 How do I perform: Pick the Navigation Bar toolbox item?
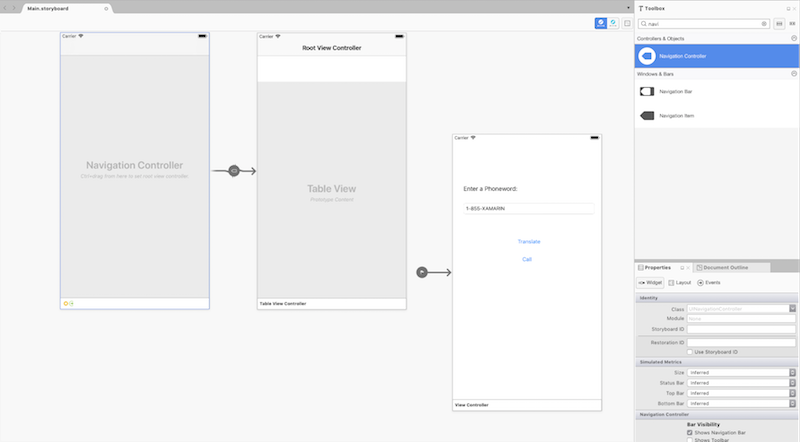(x=716, y=91)
